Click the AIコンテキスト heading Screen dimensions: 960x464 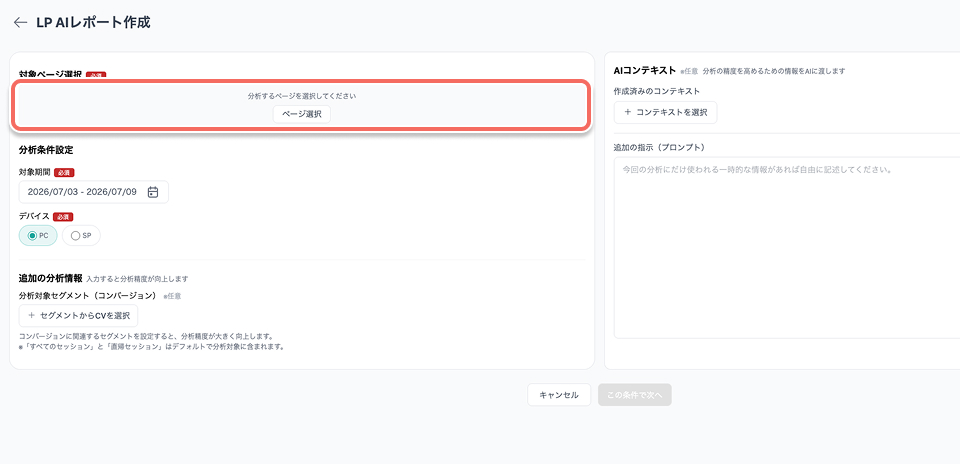coord(645,70)
